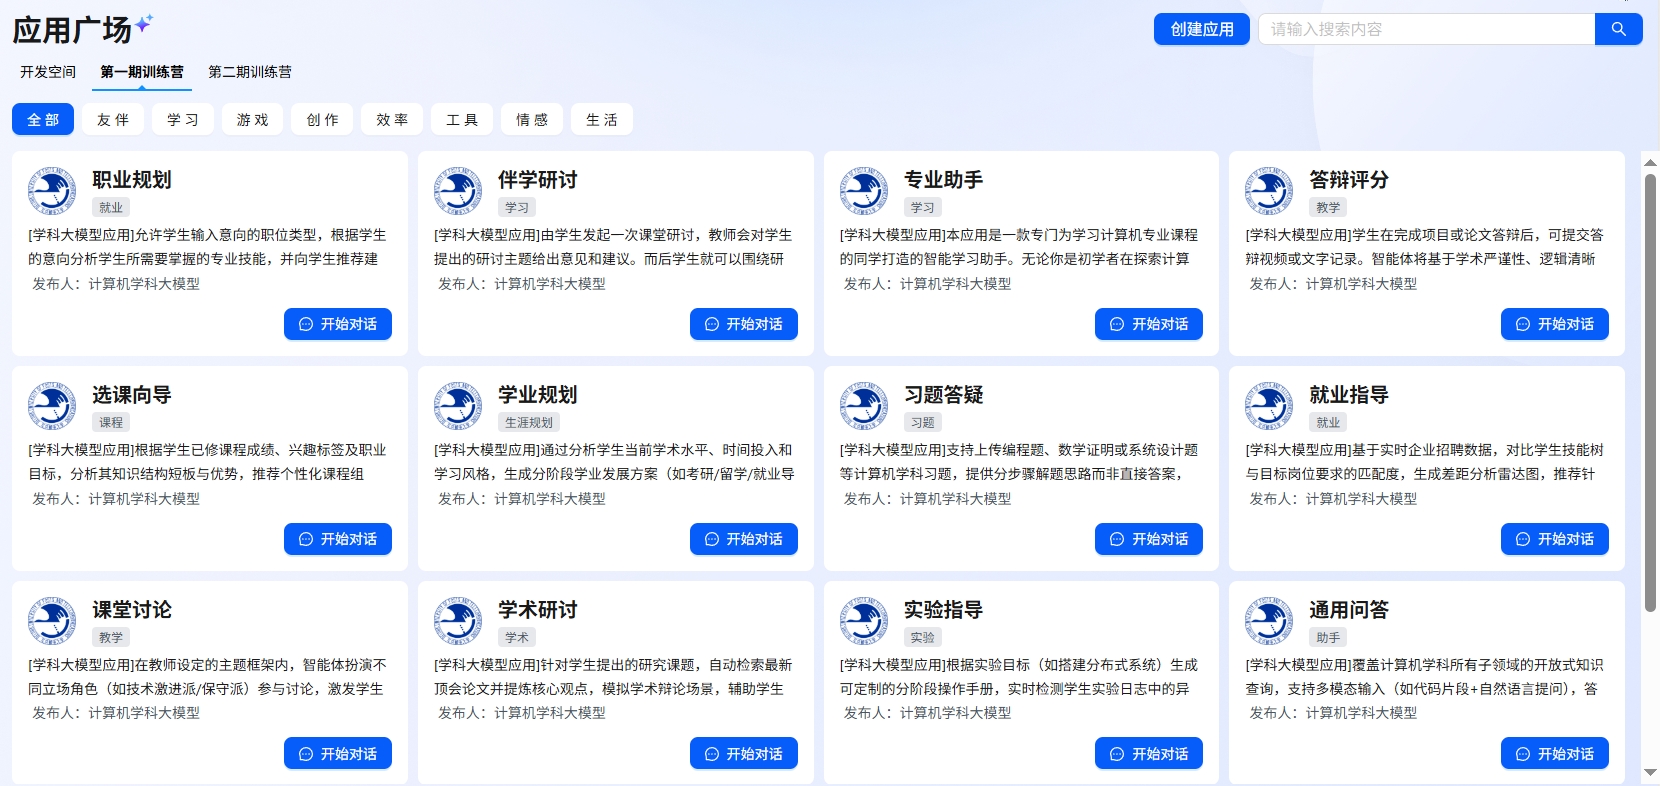Click the 通用问答 app logo icon
The height and width of the screenshot is (786, 1660).
pos(1269,621)
